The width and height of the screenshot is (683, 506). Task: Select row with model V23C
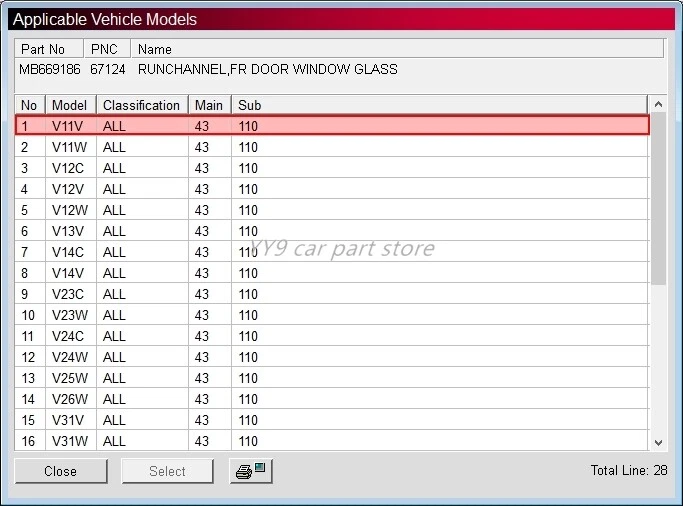(332, 294)
